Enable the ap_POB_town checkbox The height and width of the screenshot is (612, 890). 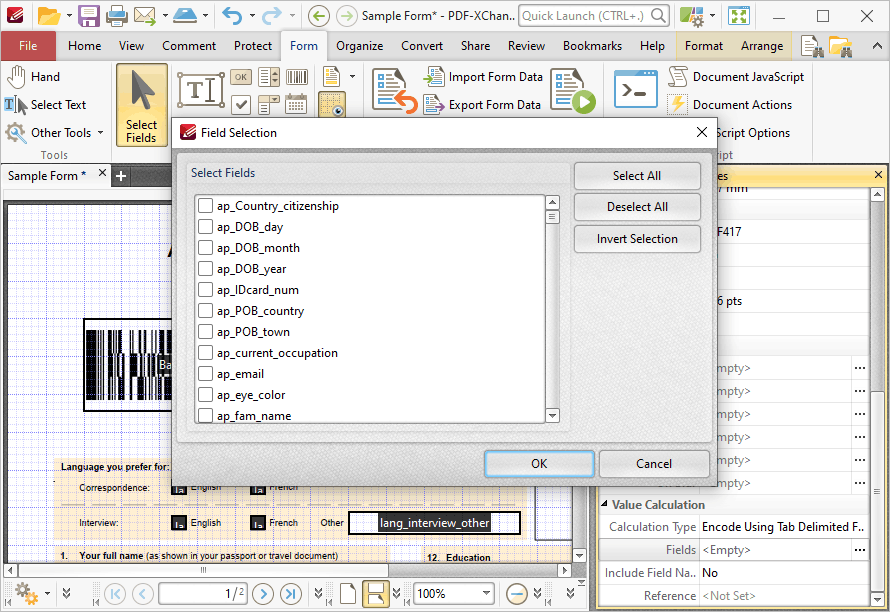click(x=205, y=332)
